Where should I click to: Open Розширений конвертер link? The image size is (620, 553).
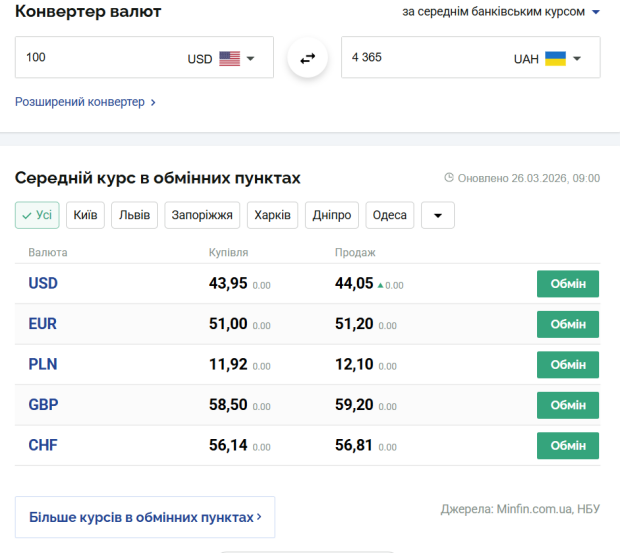[x=85, y=102]
